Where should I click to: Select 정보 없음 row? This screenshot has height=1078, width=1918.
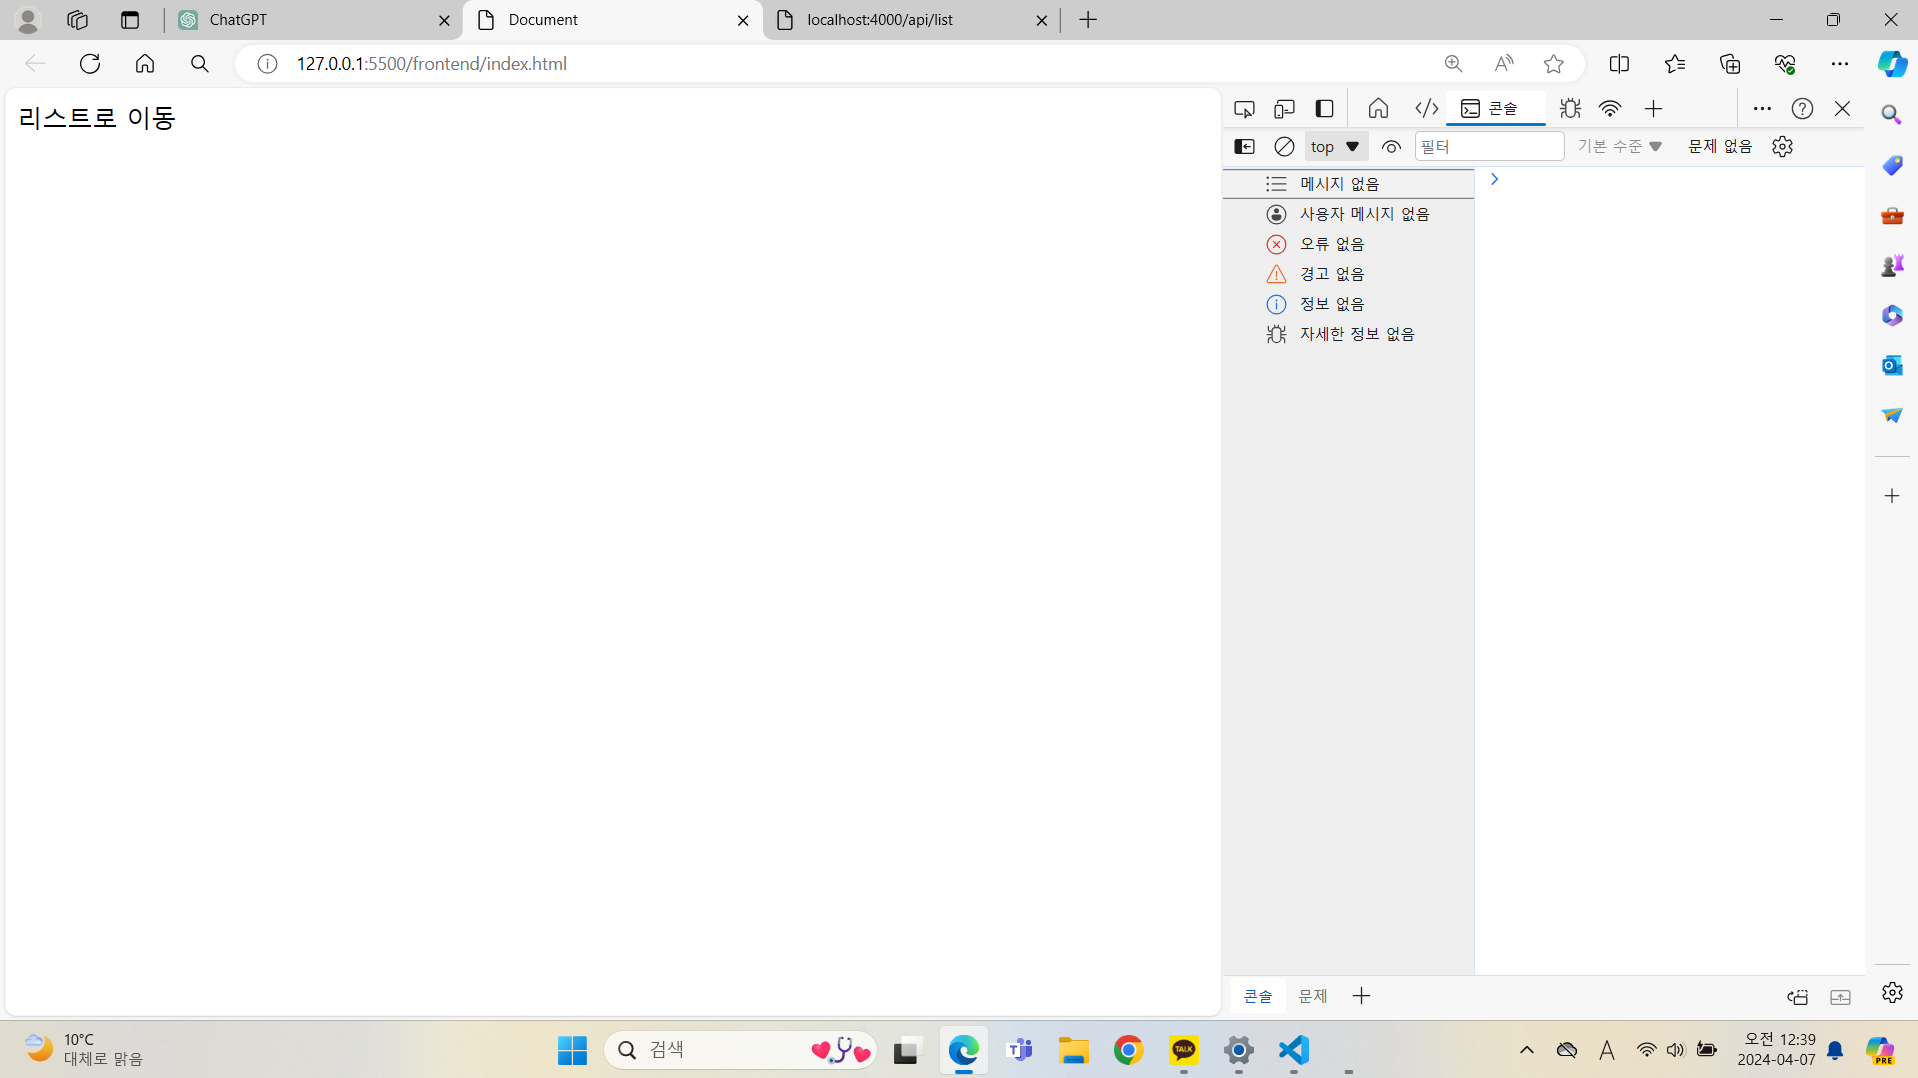(x=1348, y=304)
